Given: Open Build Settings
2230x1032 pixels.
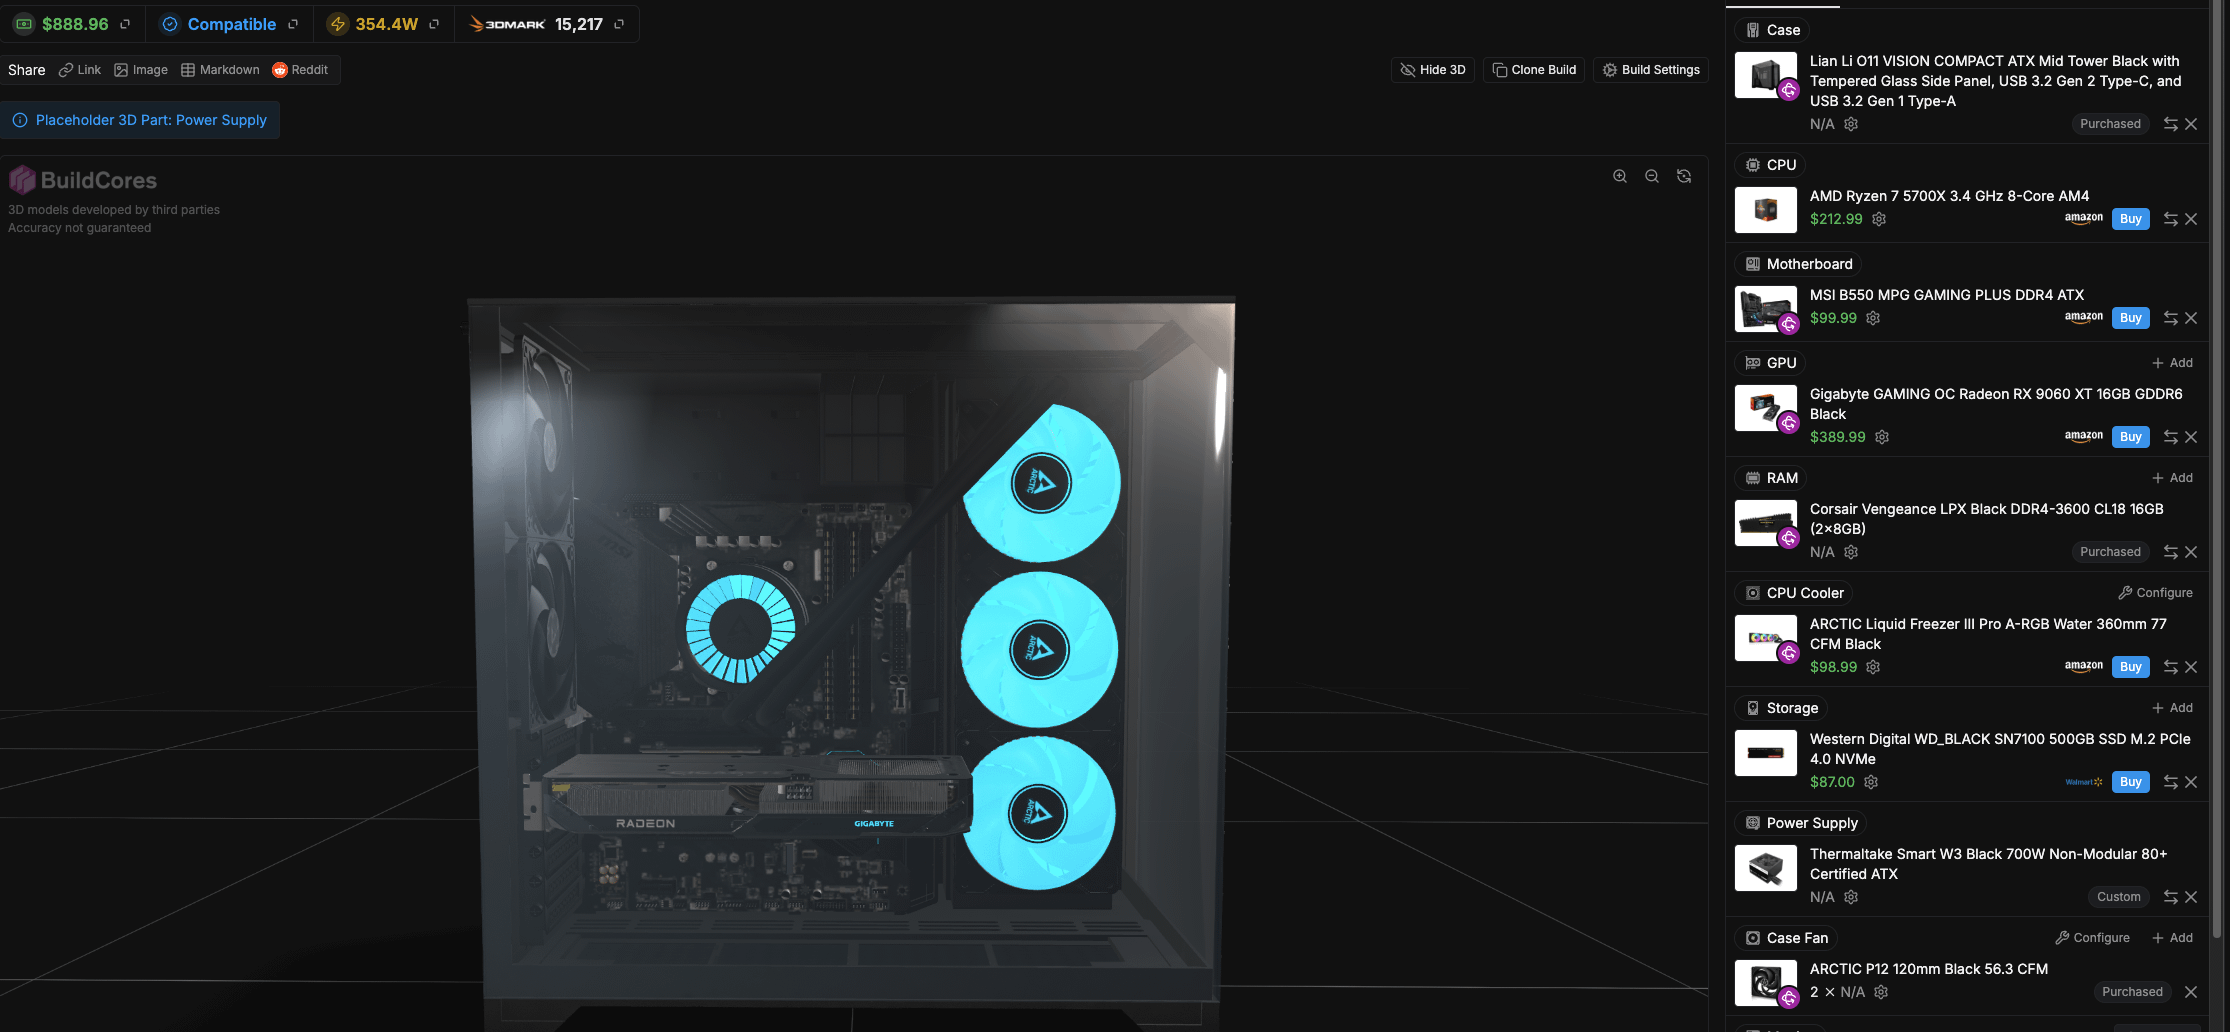Looking at the screenshot, I should 1651,70.
